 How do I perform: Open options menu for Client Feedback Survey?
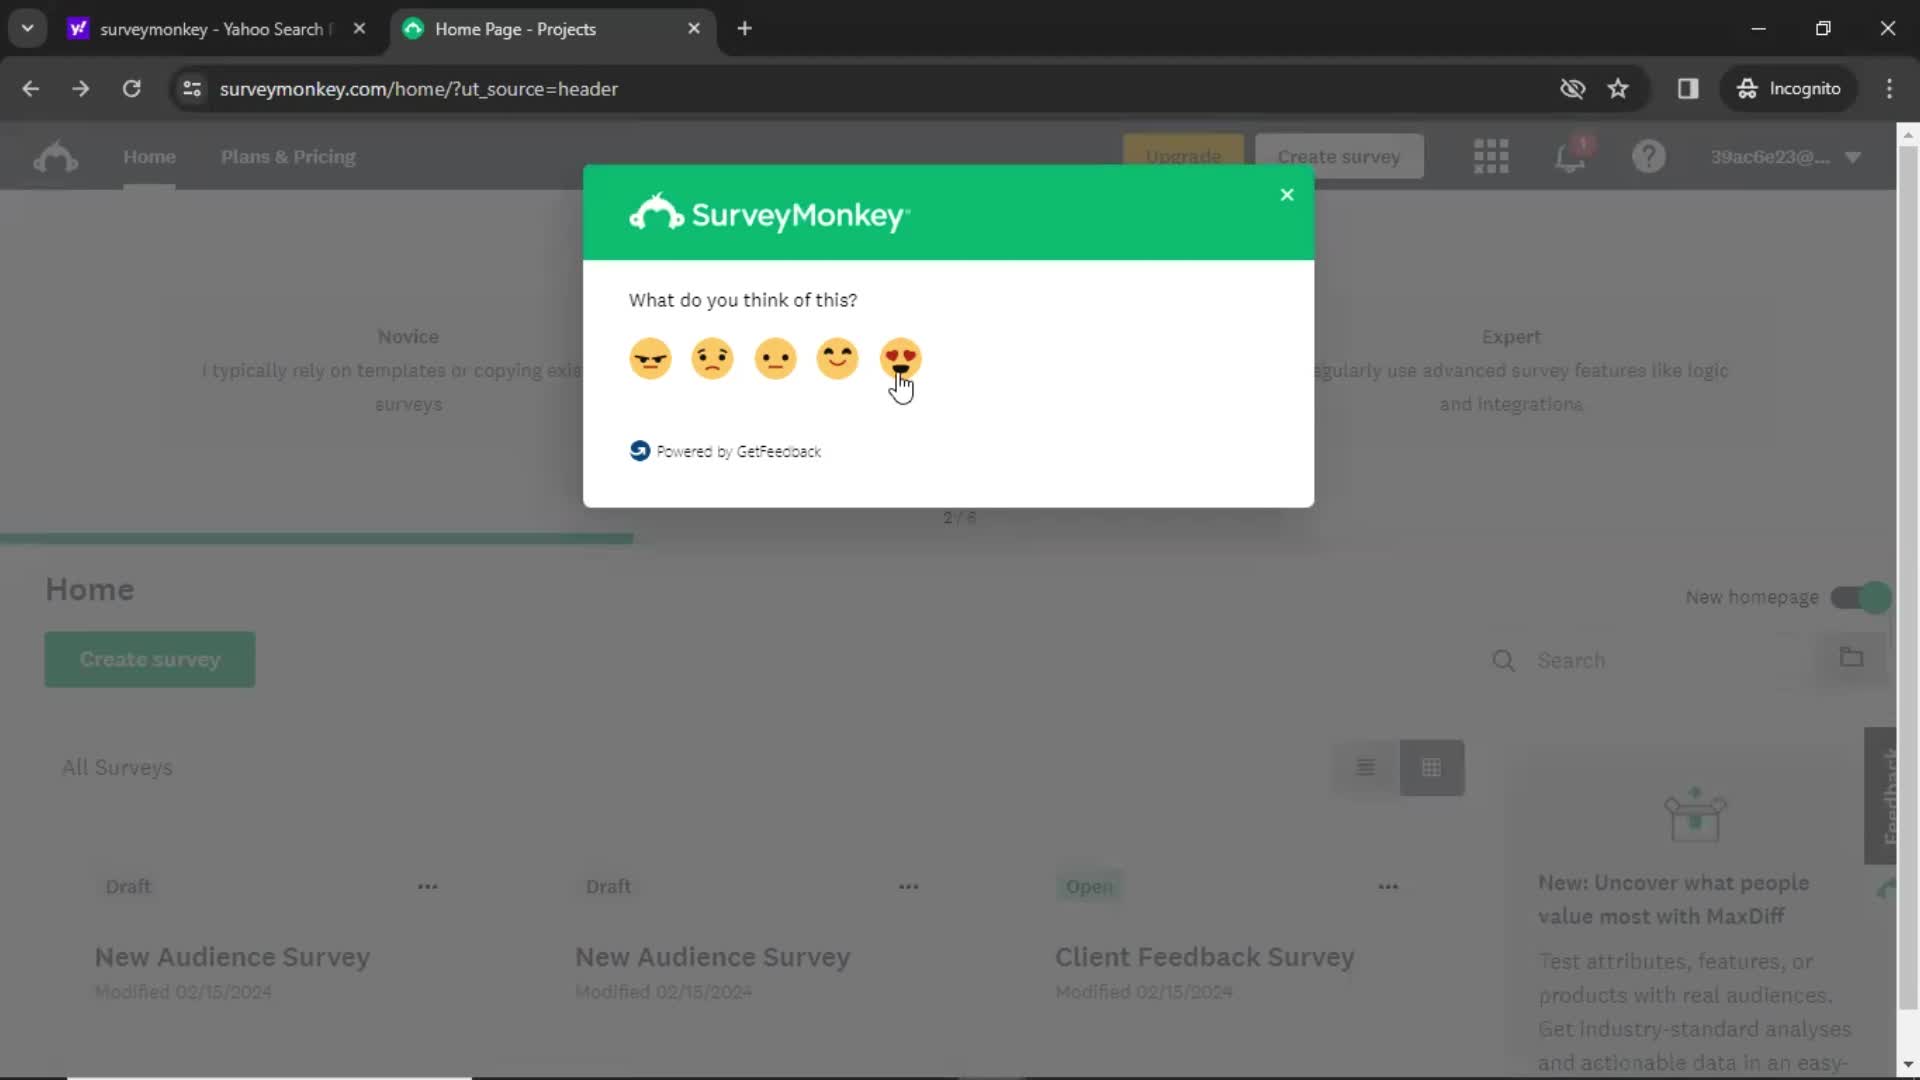point(1388,887)
